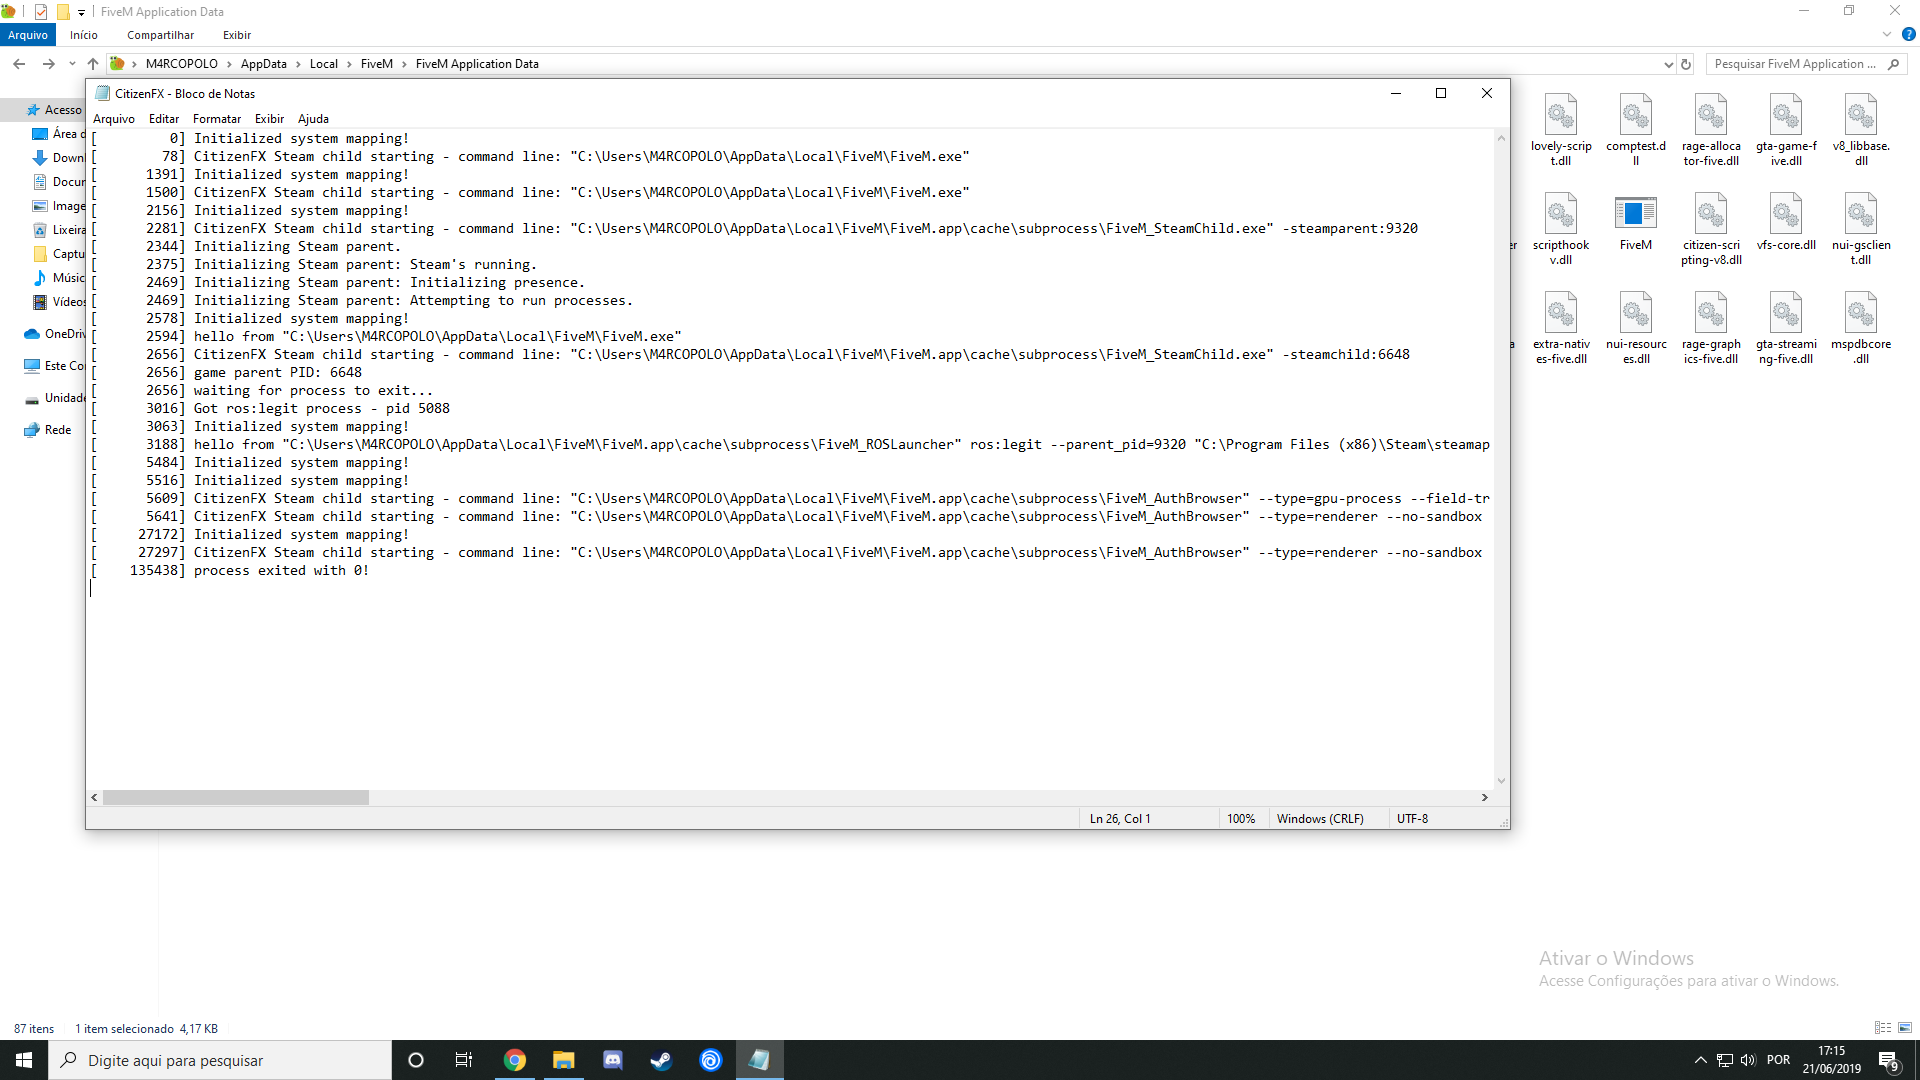Open the Action Center notifications icon
Screen dimensions: 1920x1080
pyautogui.click(x=1890, y=1059)
